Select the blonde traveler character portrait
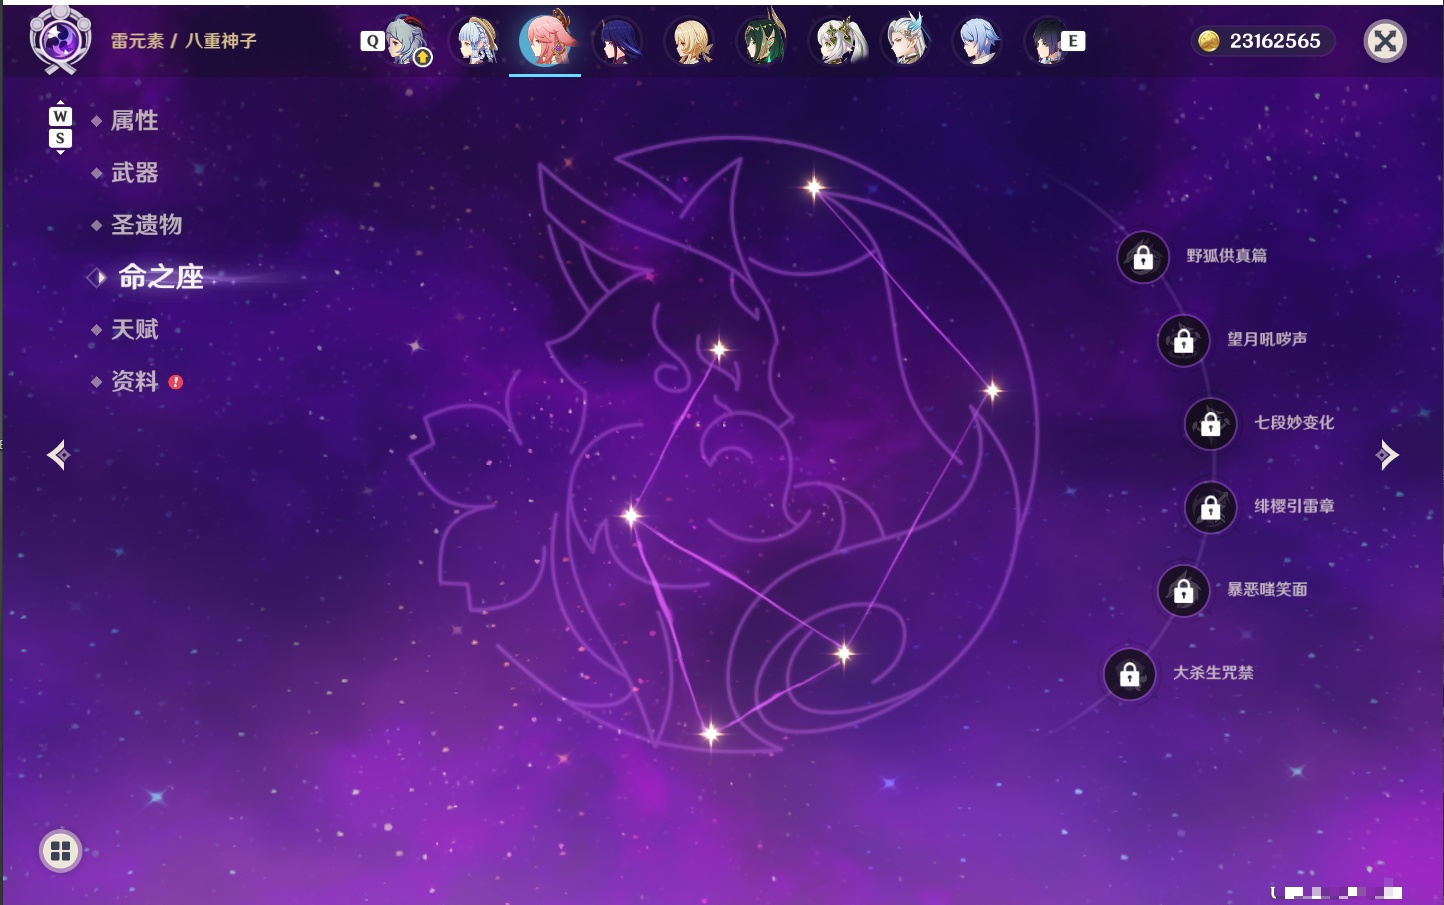 (x=691, y=41)
